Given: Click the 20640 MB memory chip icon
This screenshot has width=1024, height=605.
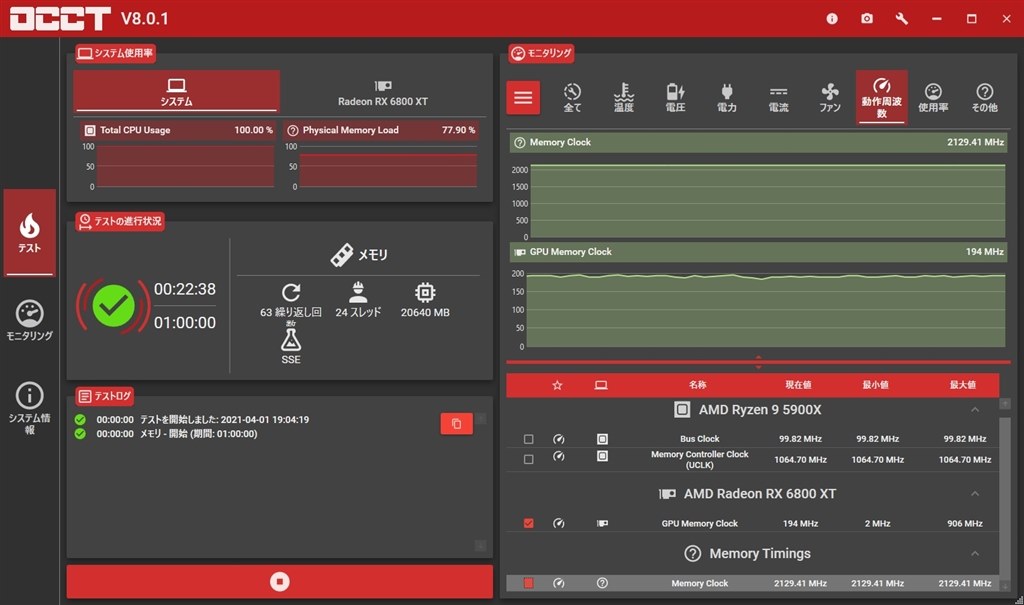Looking at the screenshot, I should pyautogui.click(x=425, y=292).
